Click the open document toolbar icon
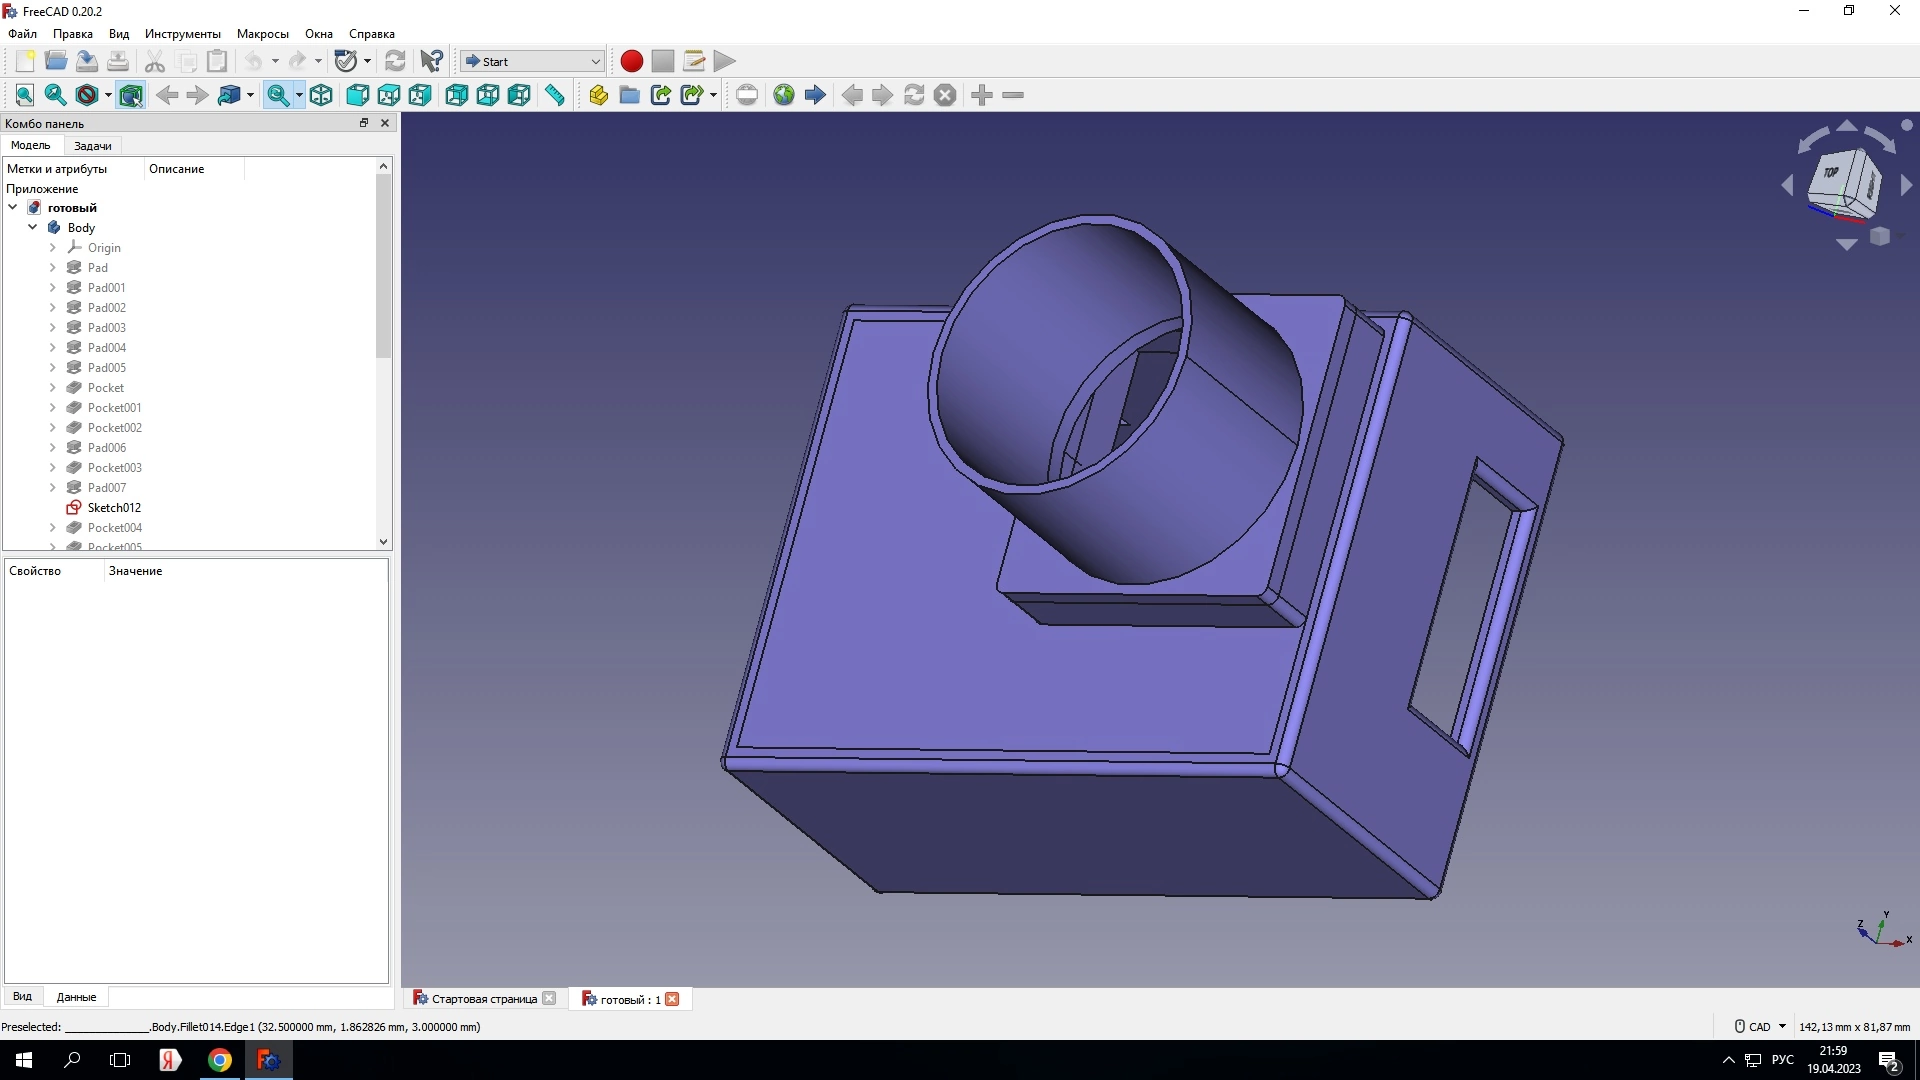 pyautogui.click(x=56, y=61)
